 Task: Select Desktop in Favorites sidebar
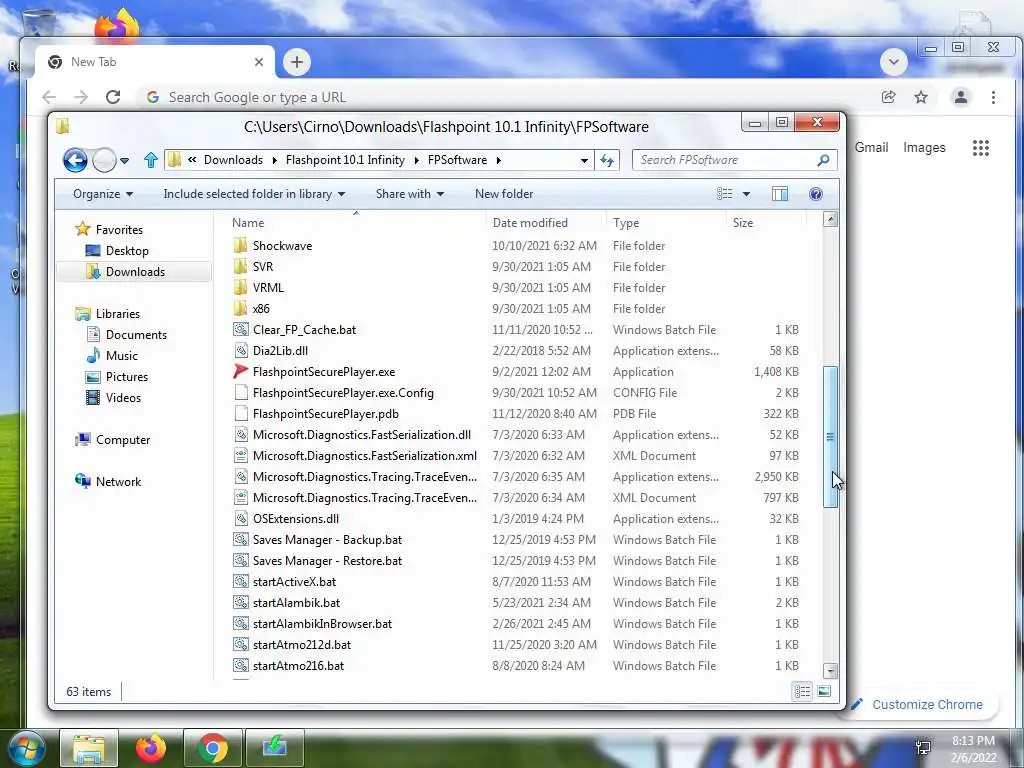tap(127, 251)
